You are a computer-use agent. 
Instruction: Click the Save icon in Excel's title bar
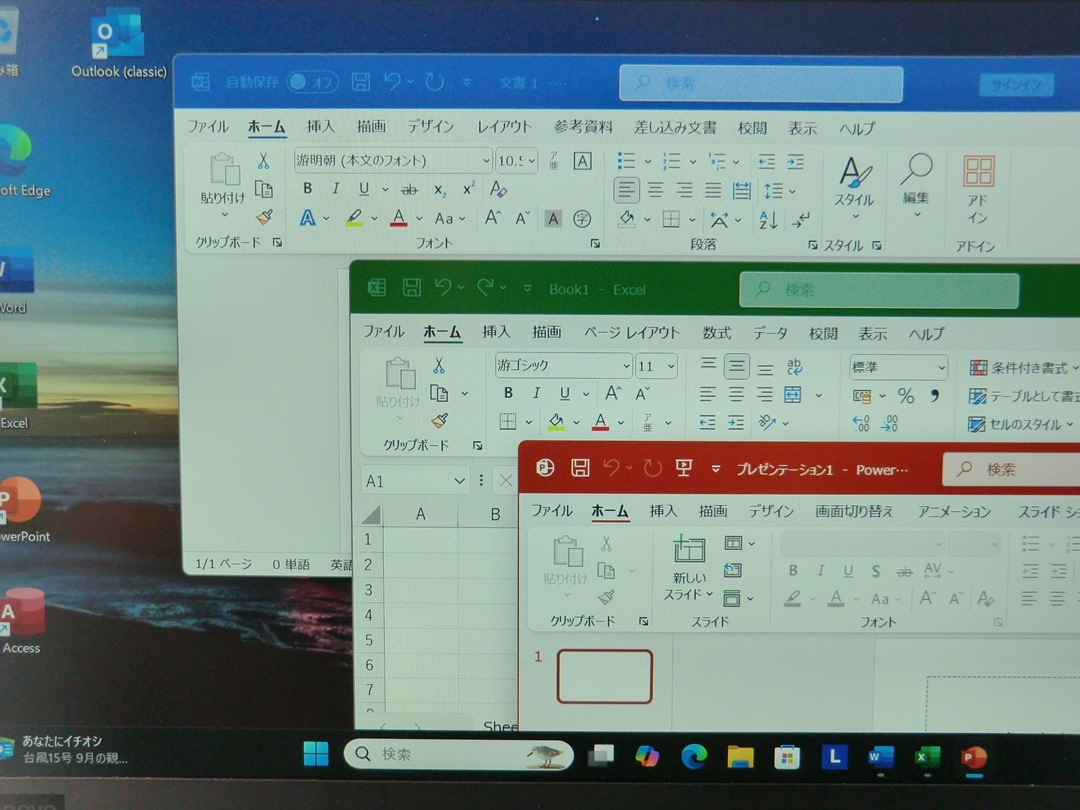tap(412, 287)
